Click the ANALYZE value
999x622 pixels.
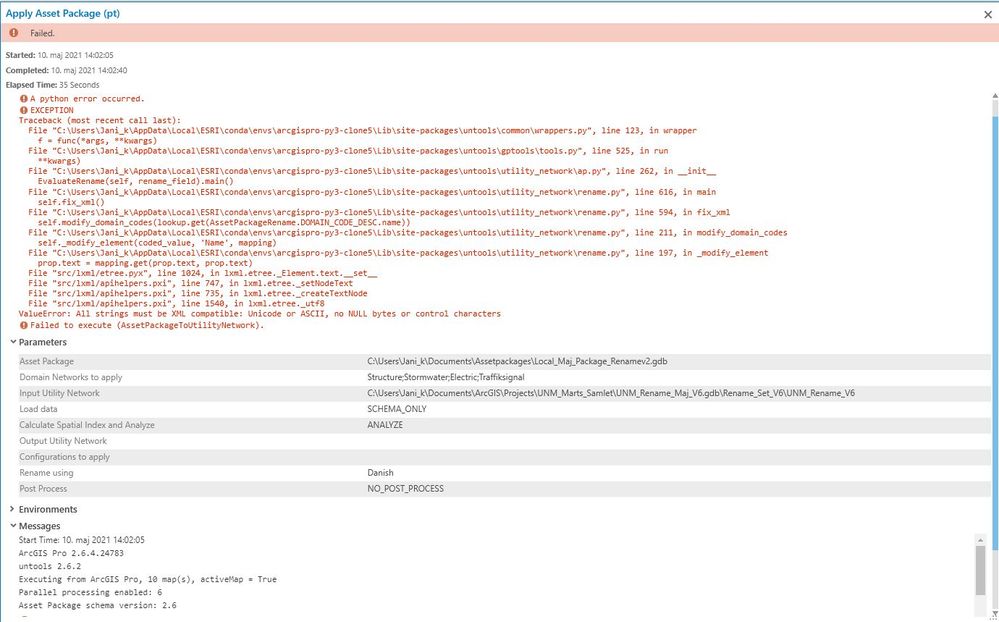385,425
